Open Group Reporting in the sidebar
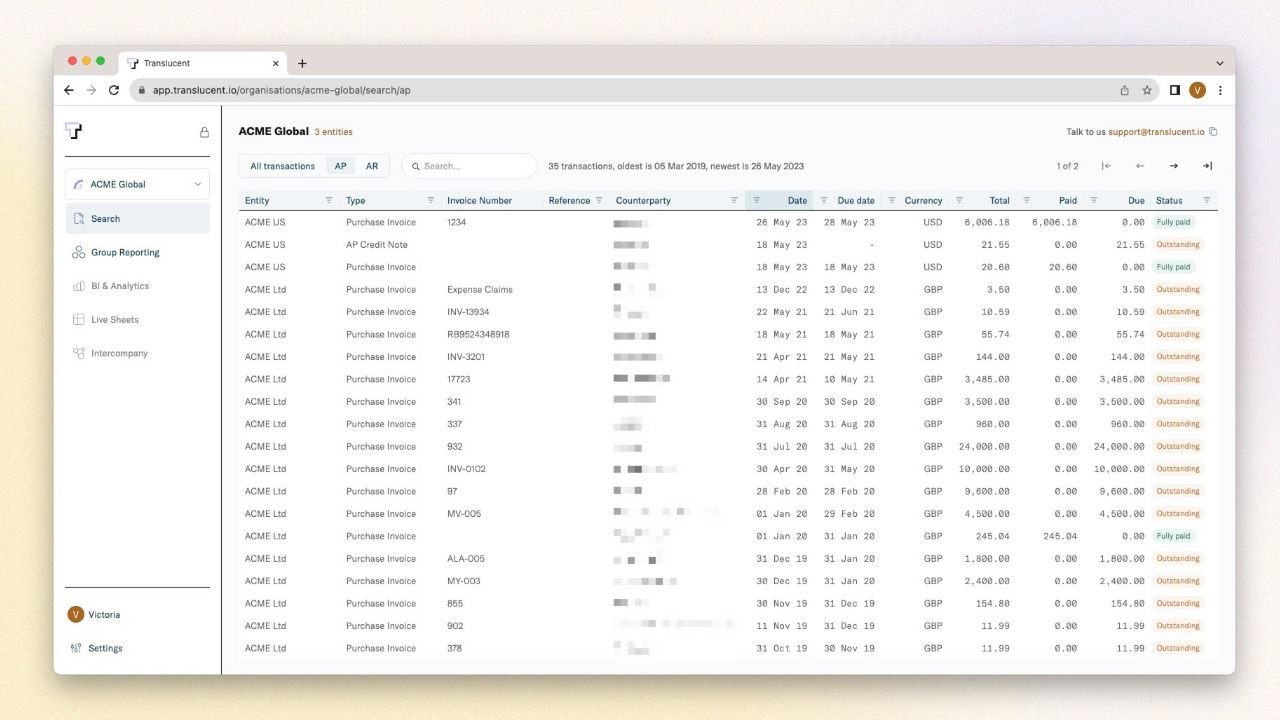1280x720 pixels. [124, 253]
